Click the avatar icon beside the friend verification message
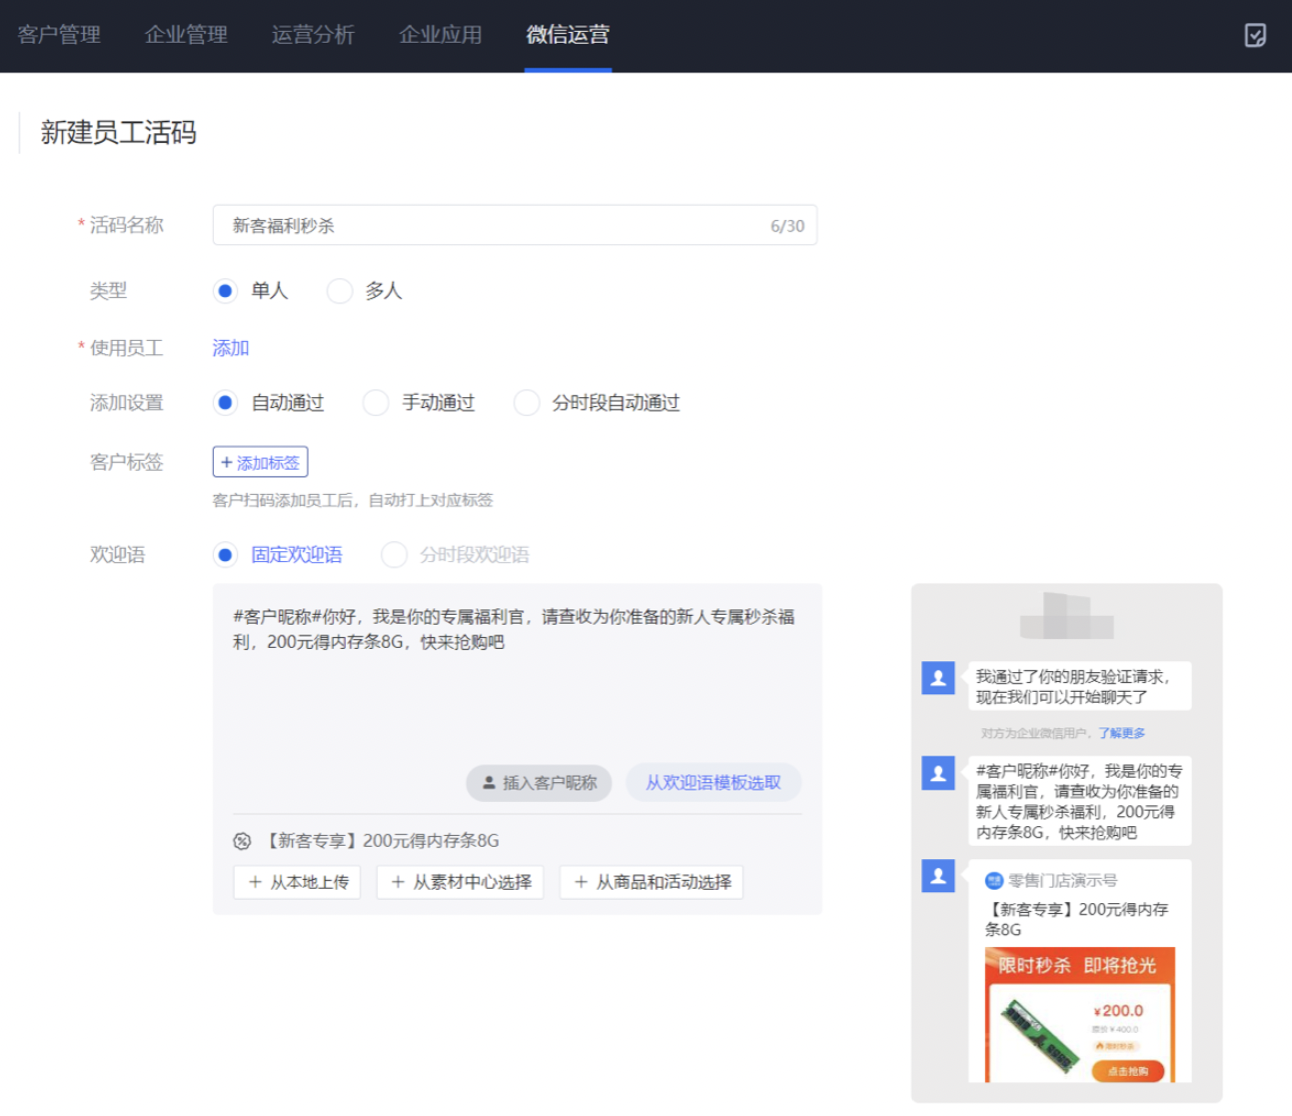This screenshot has width=1292, height=1116. [x=937, y=678]
